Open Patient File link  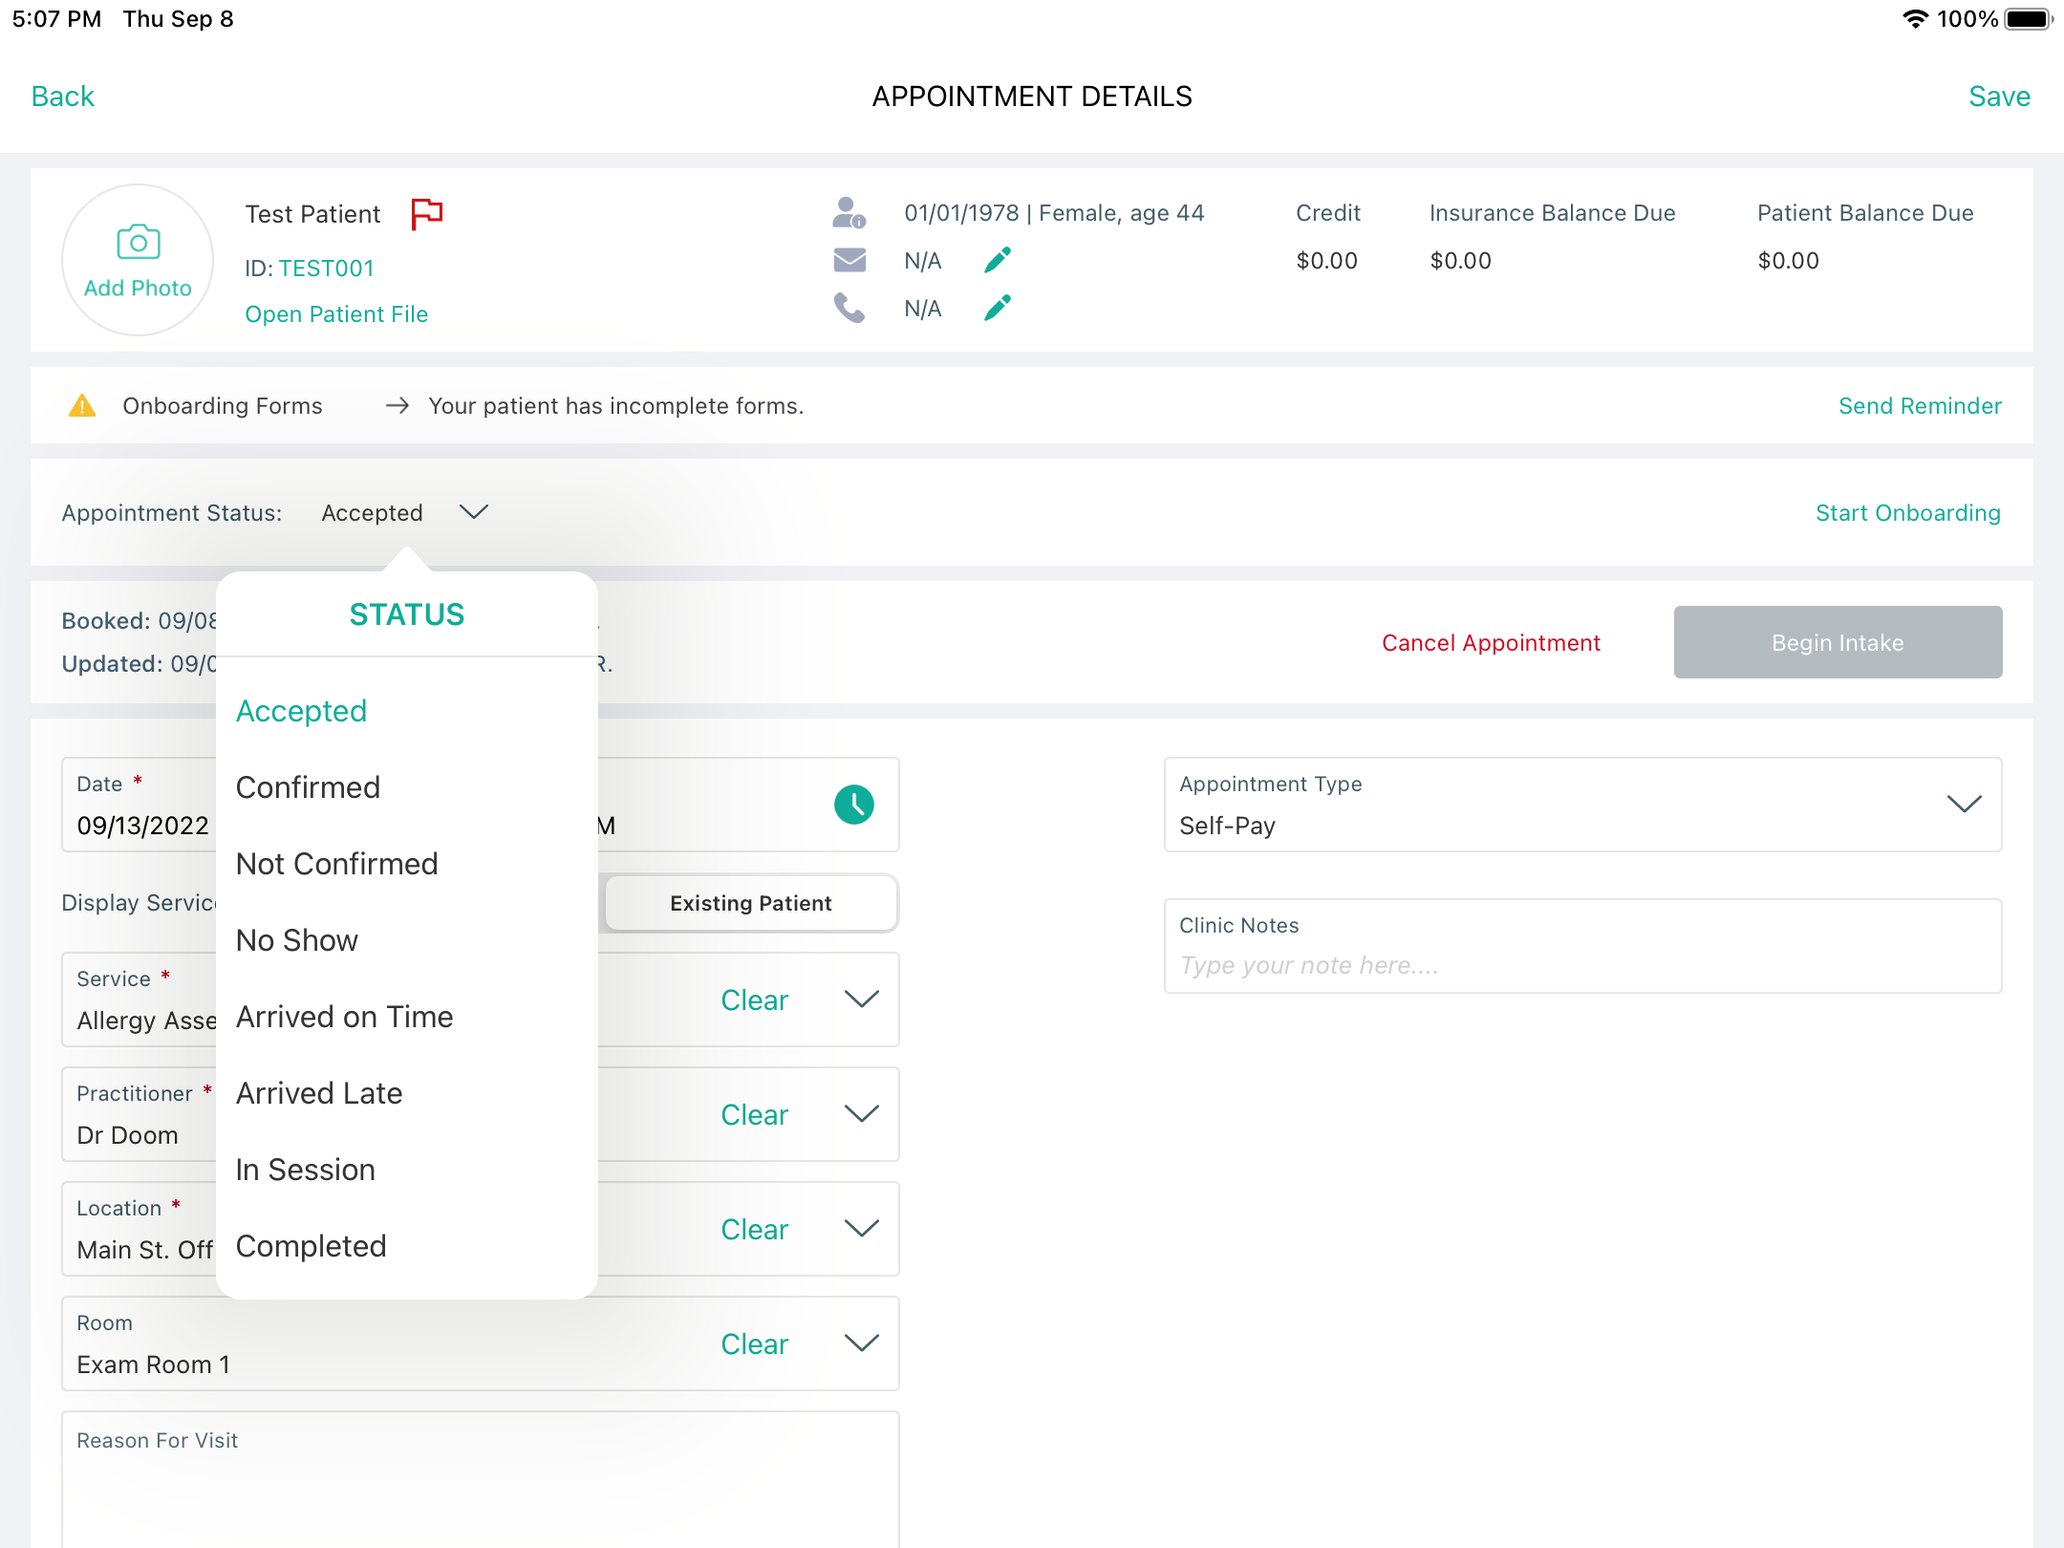pyautogui.click(x=336, y=313)
